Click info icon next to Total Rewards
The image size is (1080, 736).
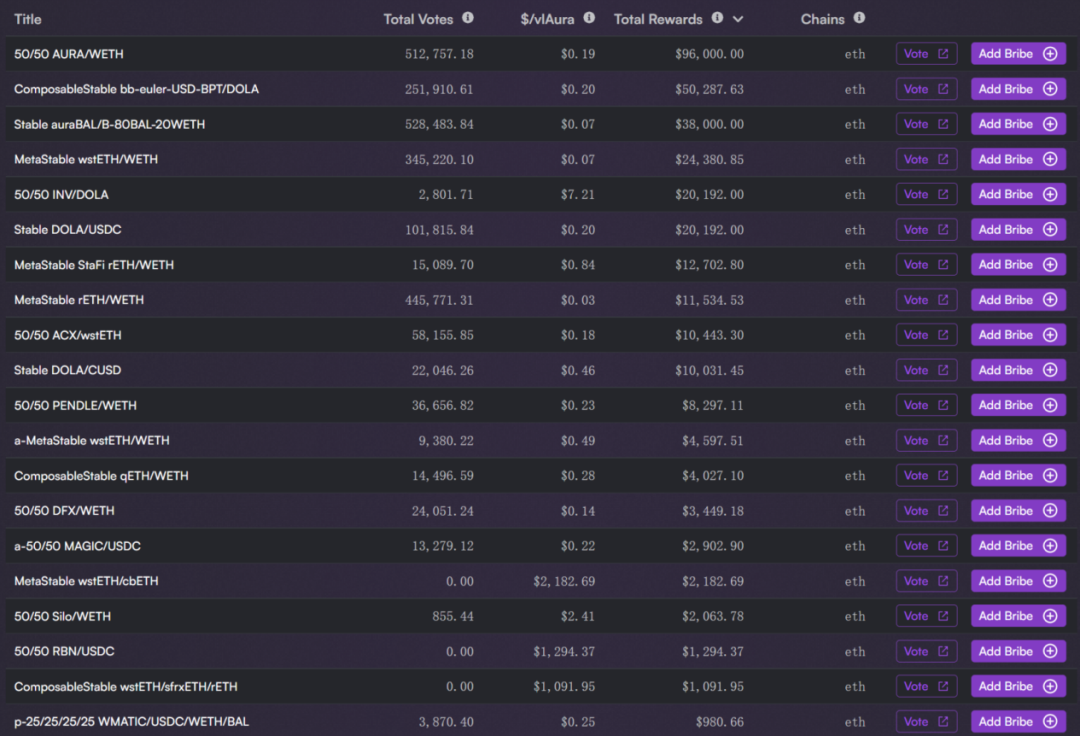coord(717,18)
